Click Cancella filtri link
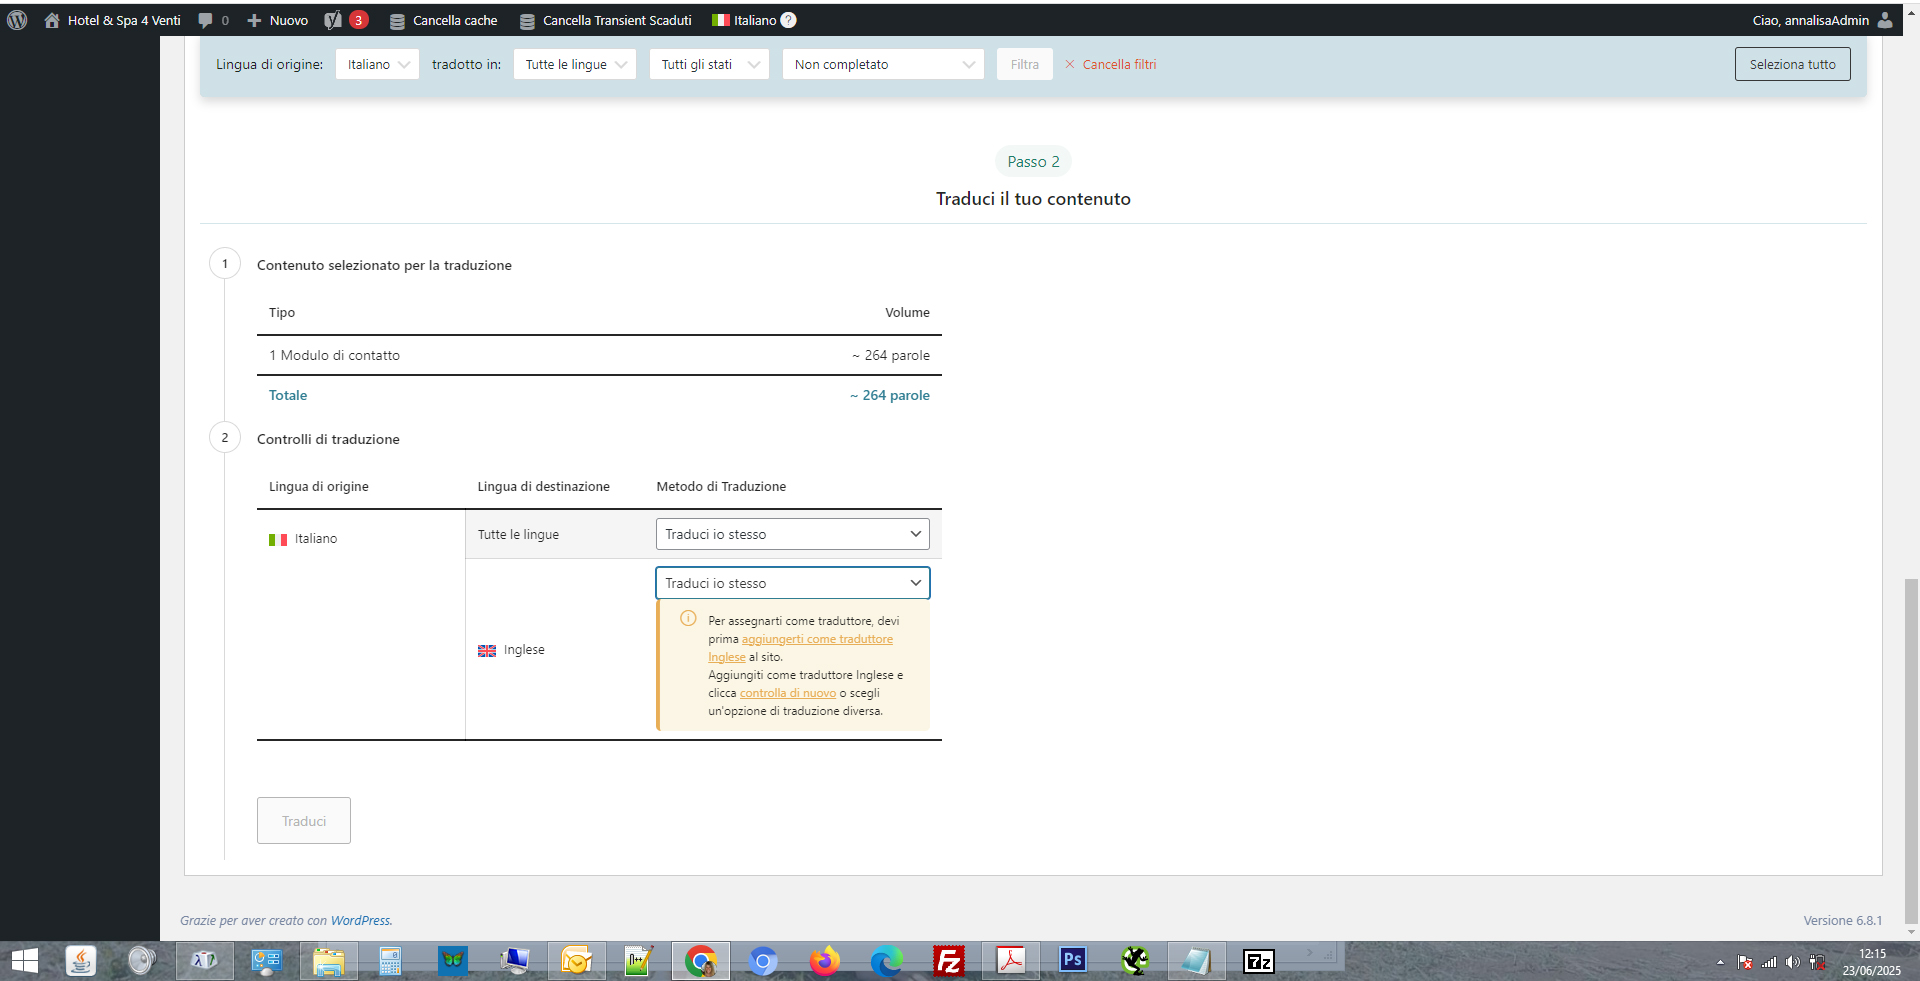This screenshot has height=981, width=1920. tap(1110, 64)
